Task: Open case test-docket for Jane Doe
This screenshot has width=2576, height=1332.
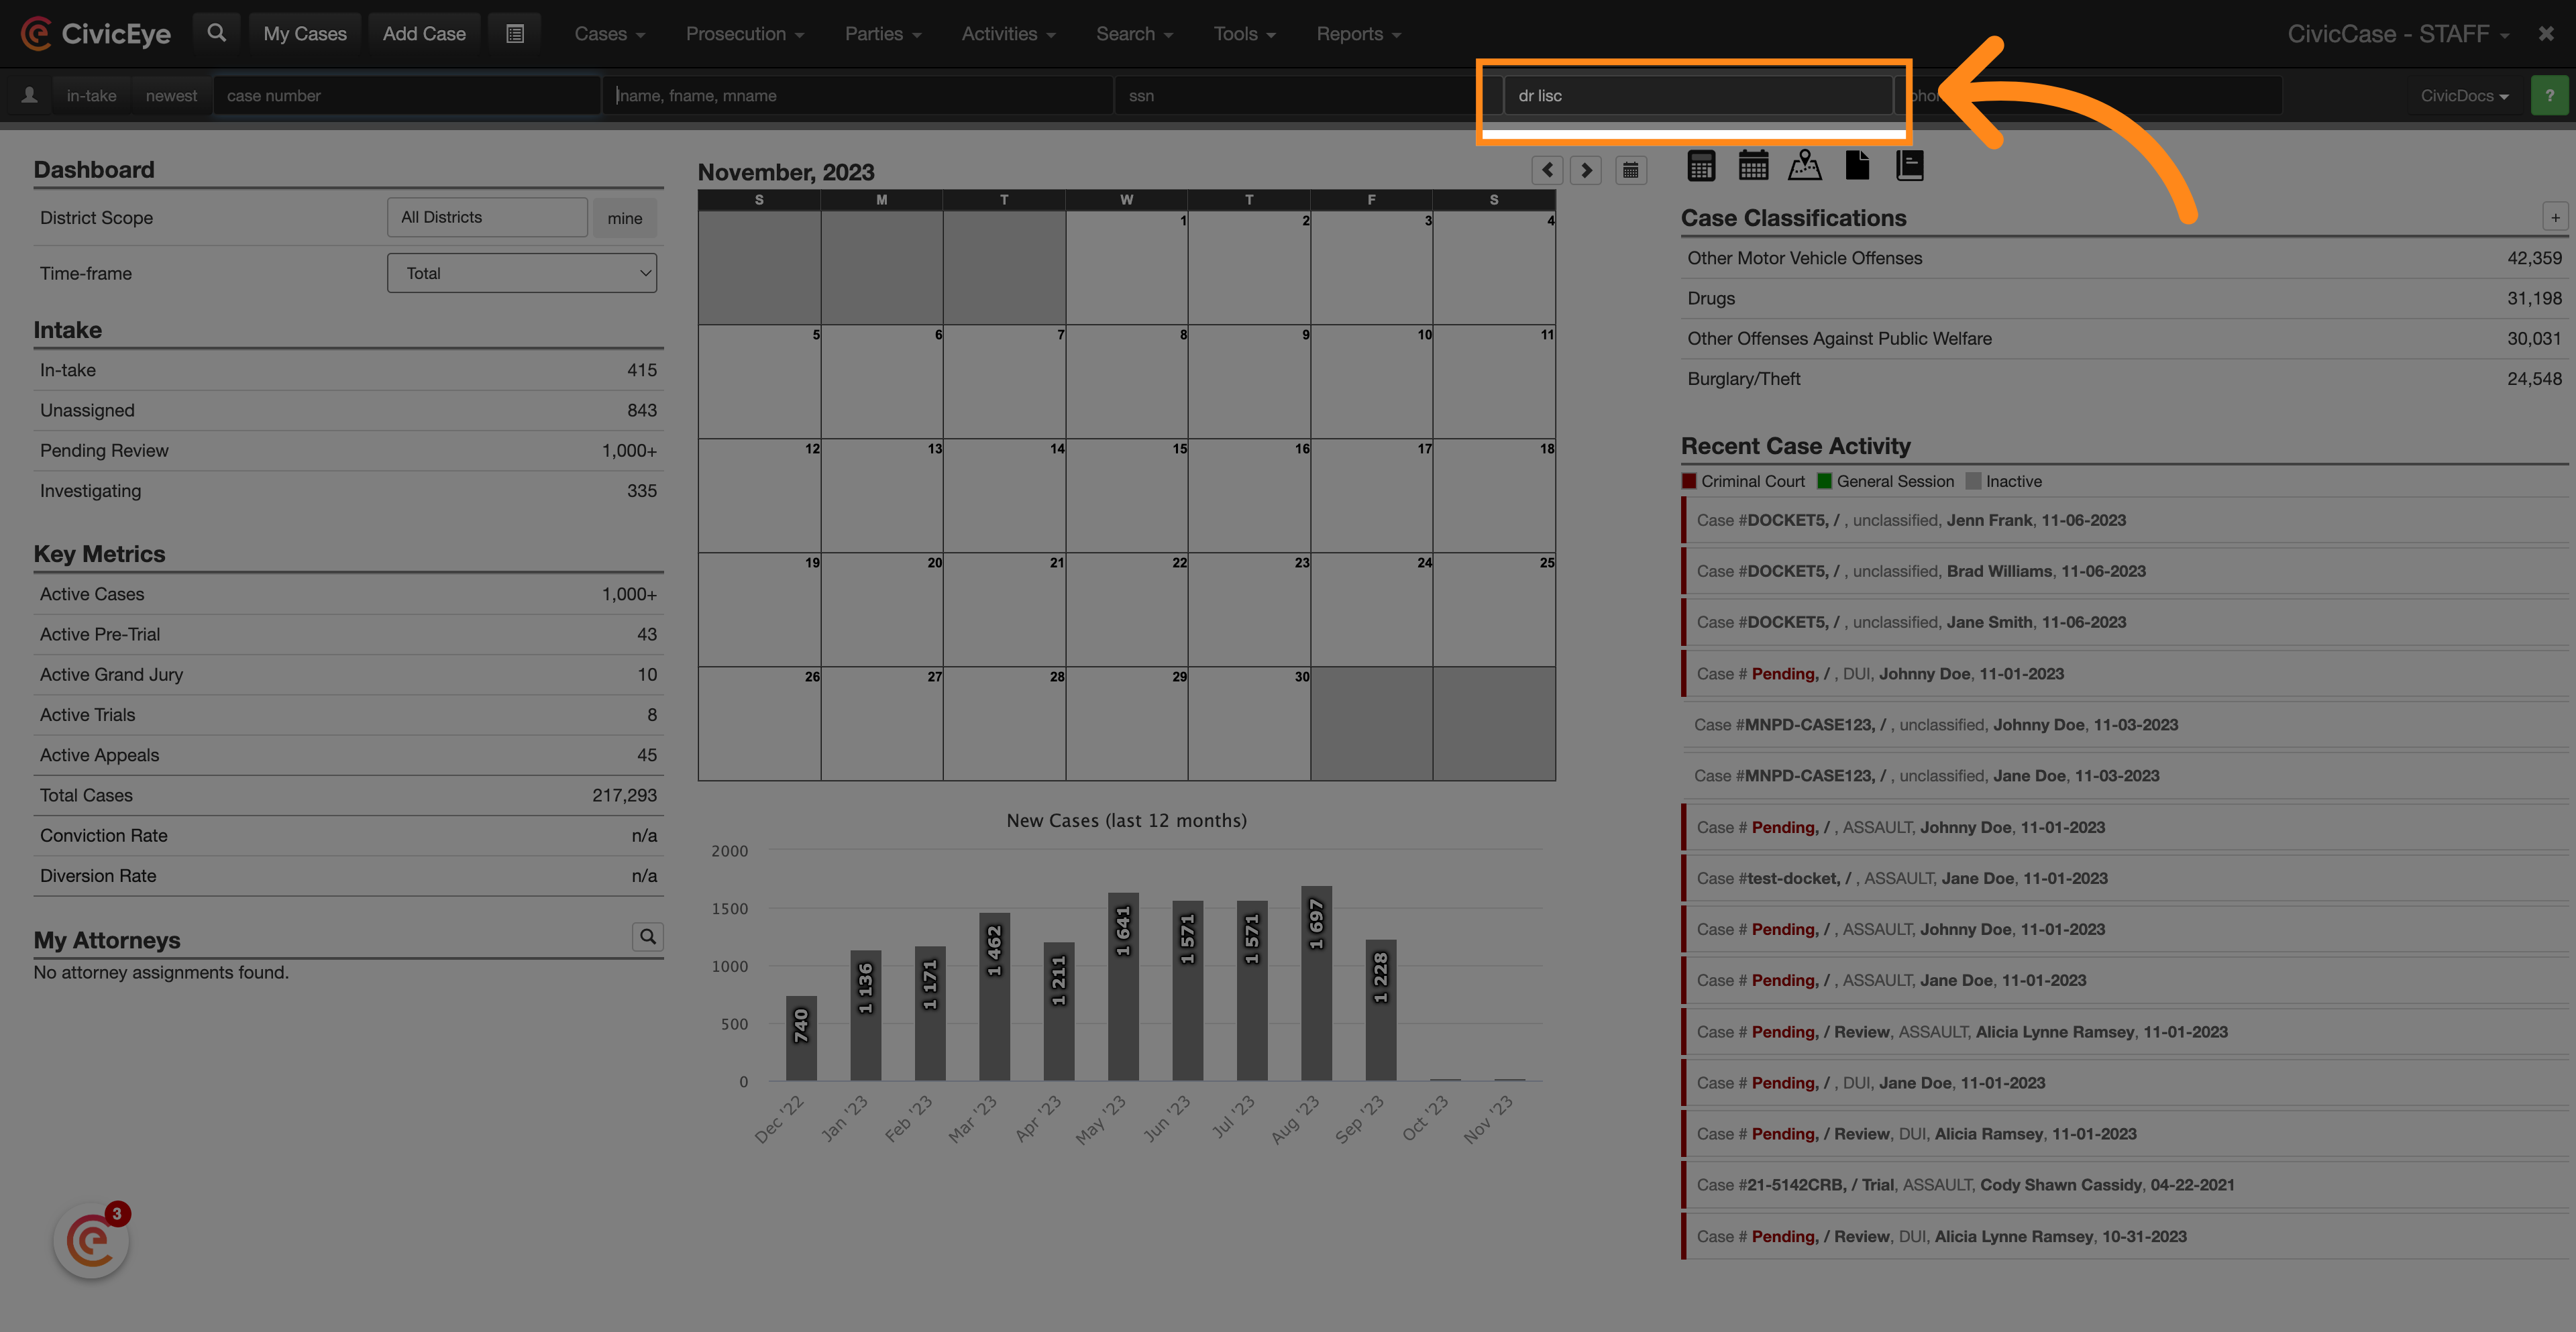Action: pos(2124,878)
